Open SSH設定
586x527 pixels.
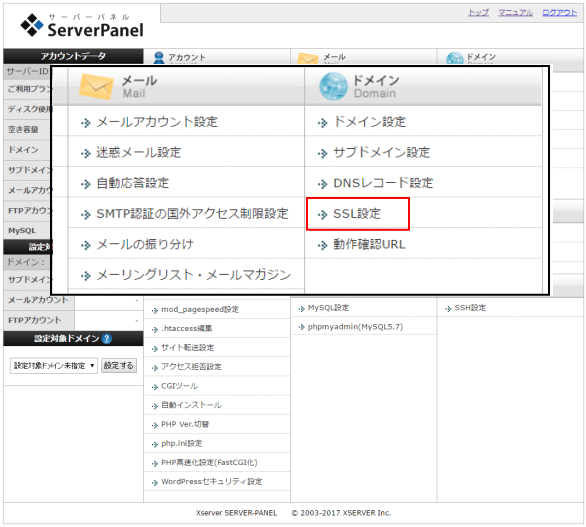point(470,308)
